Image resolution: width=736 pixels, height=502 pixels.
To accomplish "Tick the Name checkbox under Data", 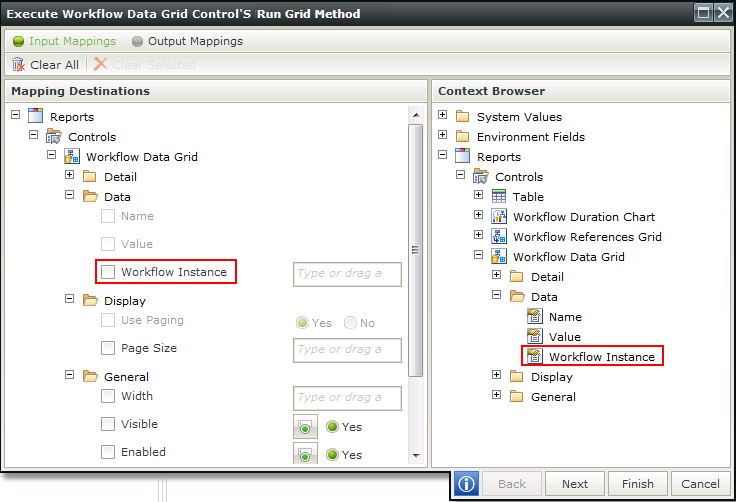I will pos(108,216).
